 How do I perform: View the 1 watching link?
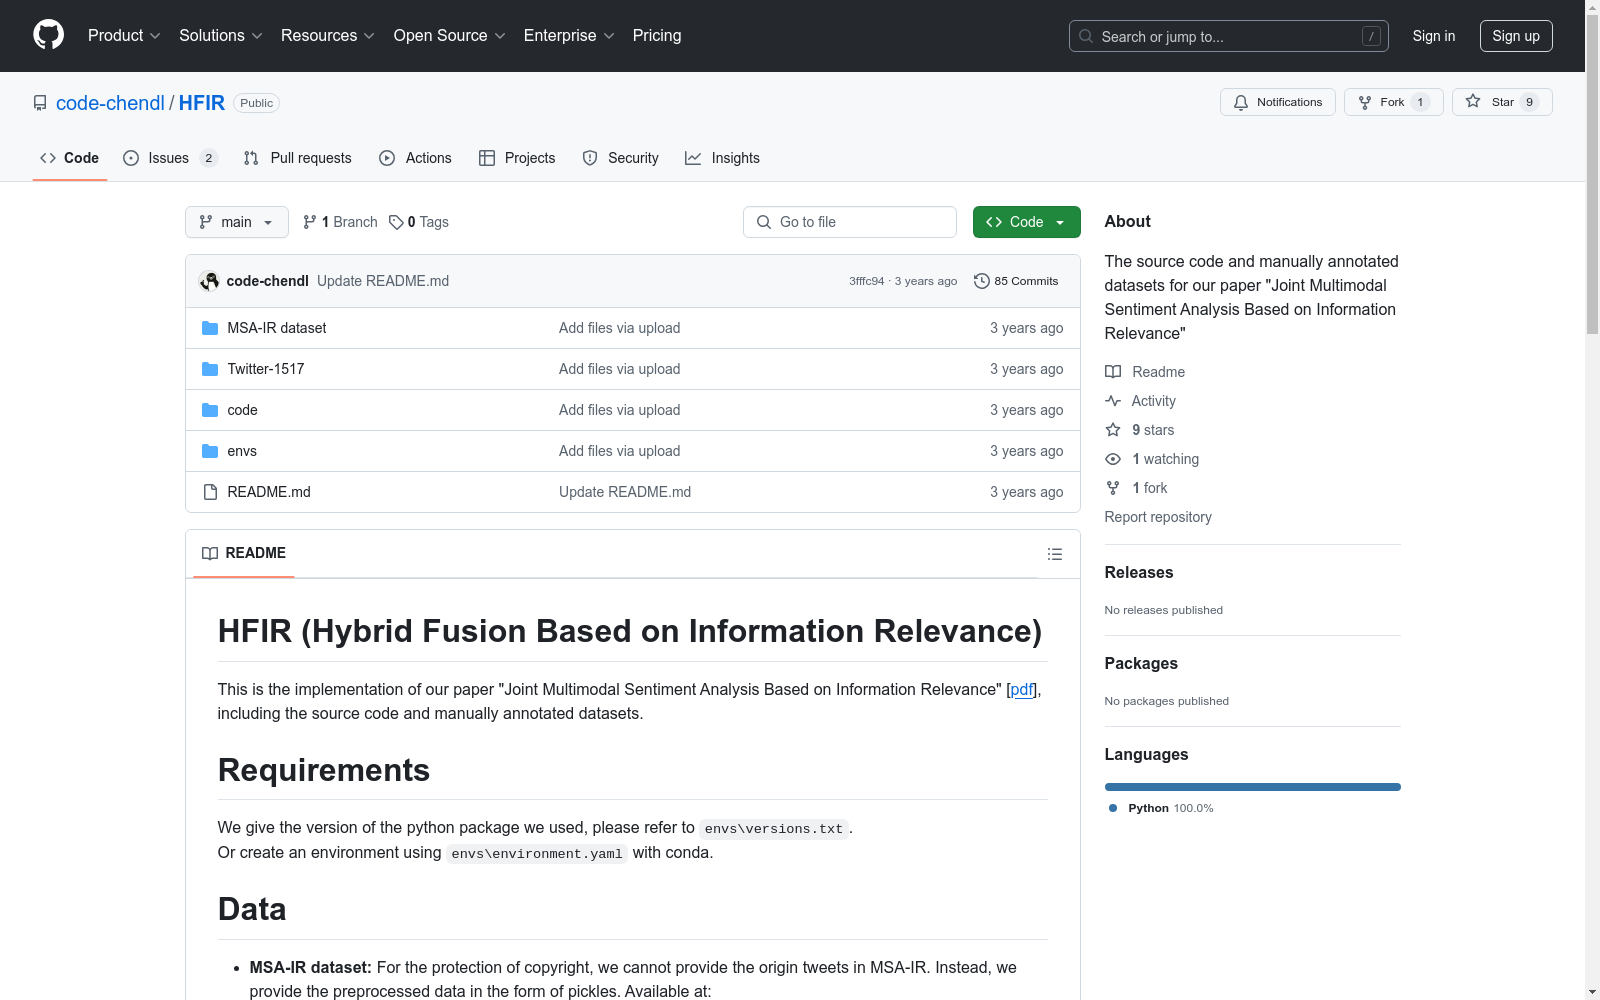coord(1152,459)
